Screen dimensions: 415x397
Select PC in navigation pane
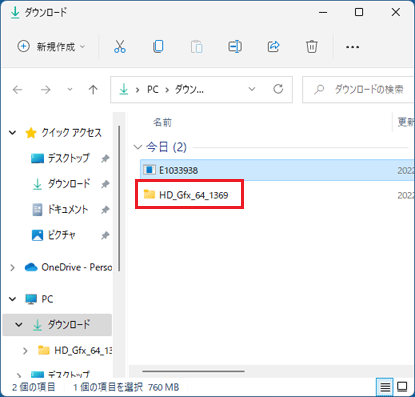pos(47,299)
